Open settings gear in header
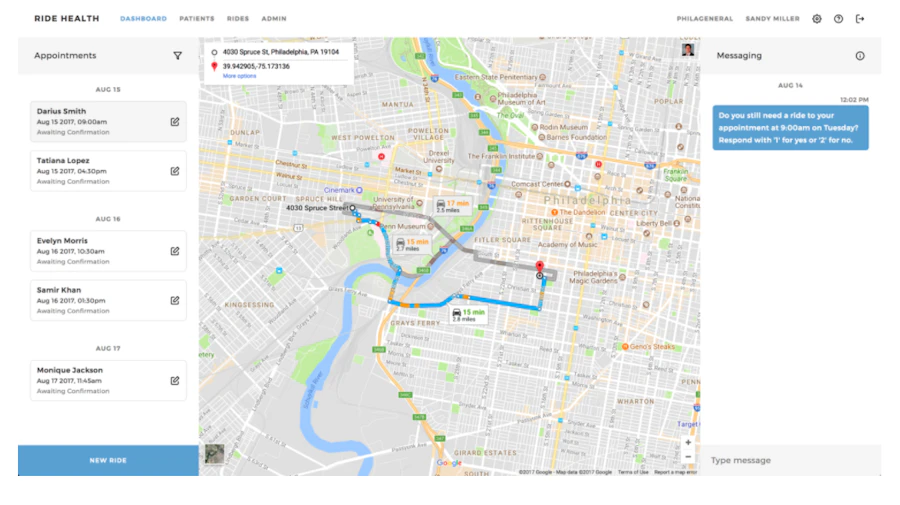Viewport: 900px width, 505px height. (817, 19)
